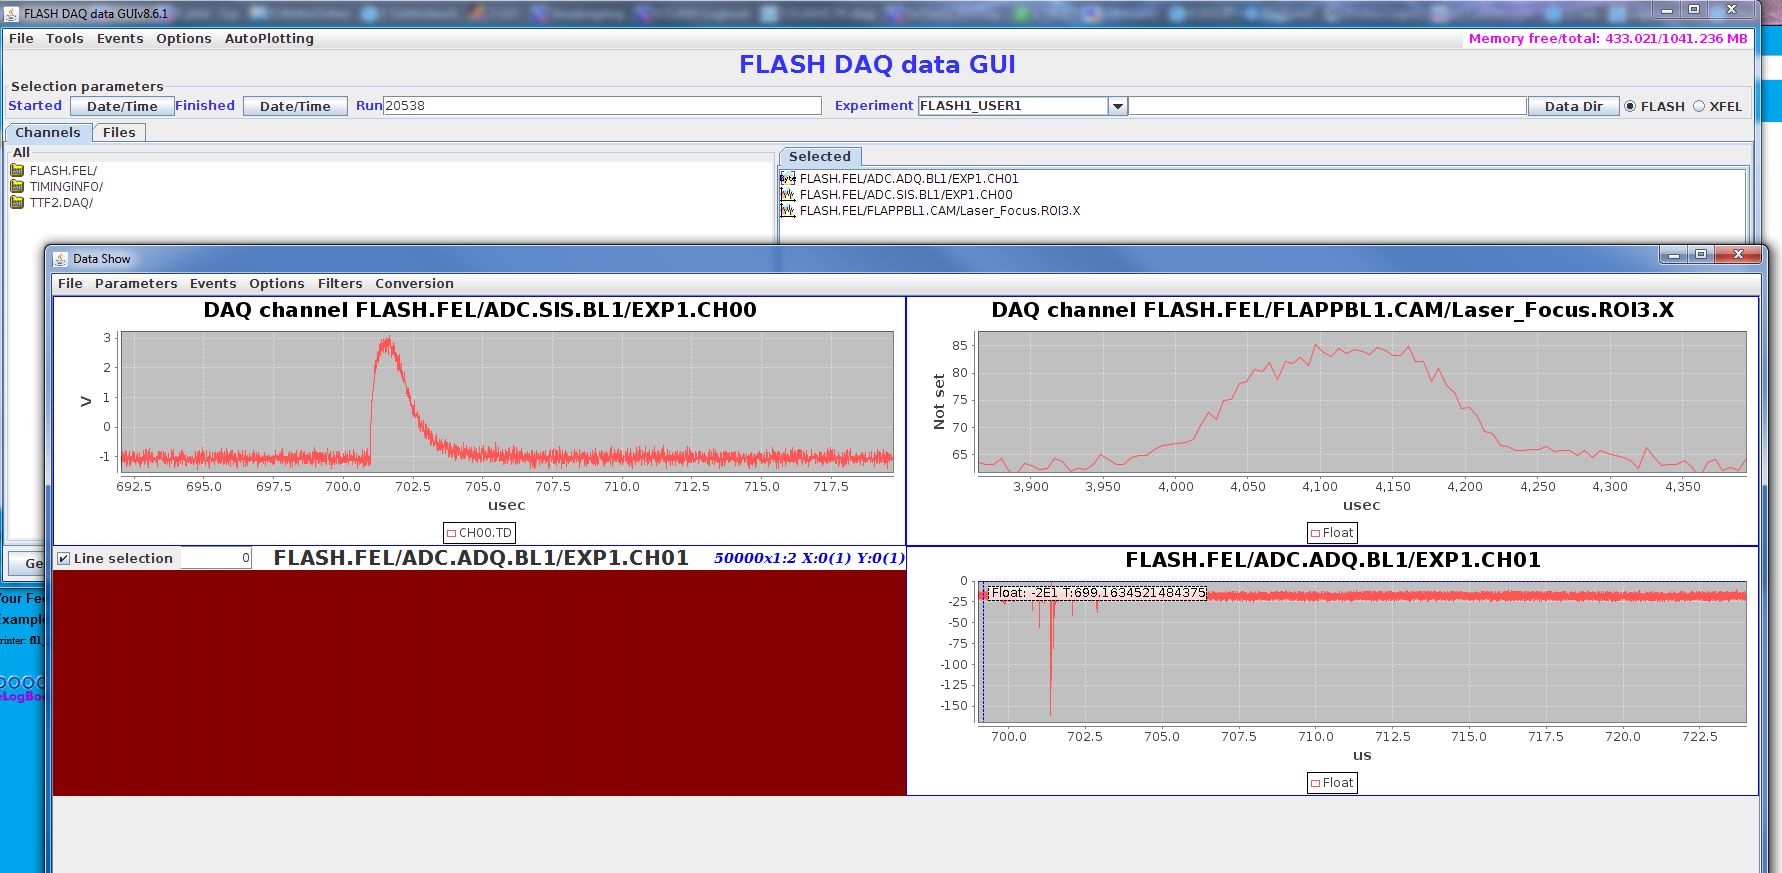Viewport: 1782px width, 873px height.
Task: Open the Conversion menu
Action: pyautogui.click(x=414, y=284)
